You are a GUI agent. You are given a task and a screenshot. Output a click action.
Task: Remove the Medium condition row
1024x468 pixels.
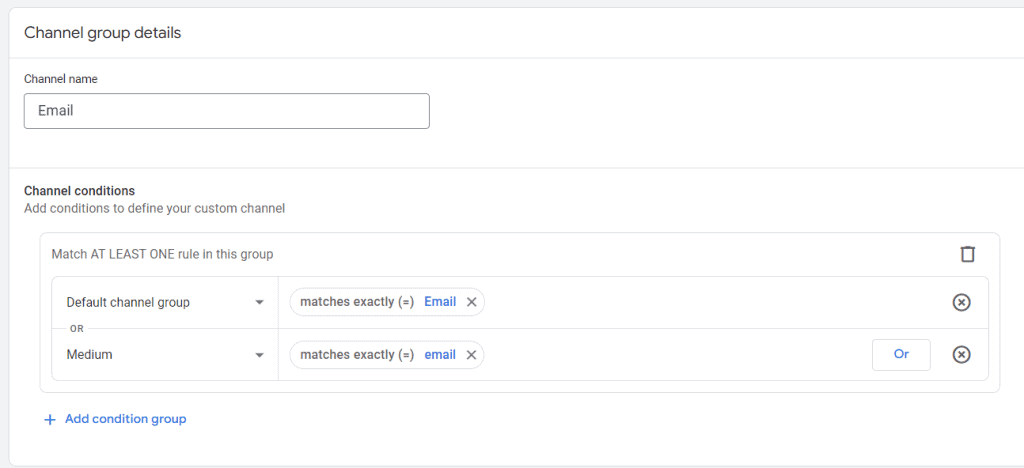click(961, 355)
